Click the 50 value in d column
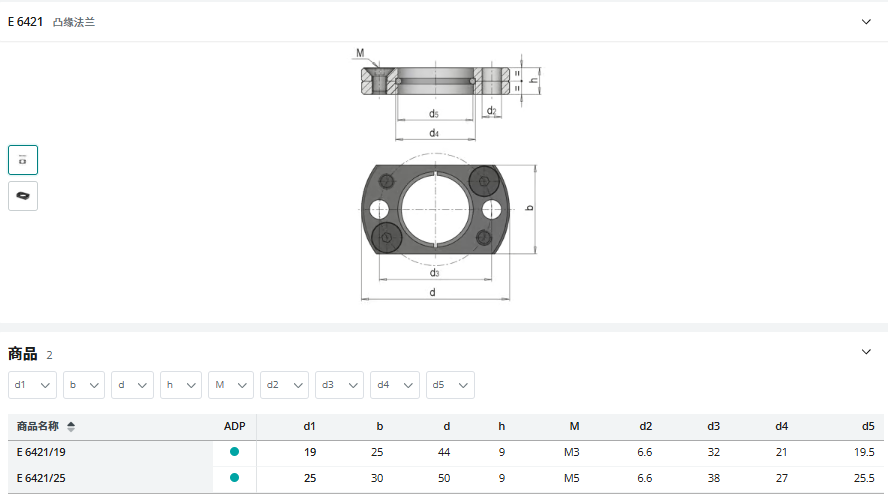Image resolution: width=888 pixels, height=494 pixels. coord(444,478)
